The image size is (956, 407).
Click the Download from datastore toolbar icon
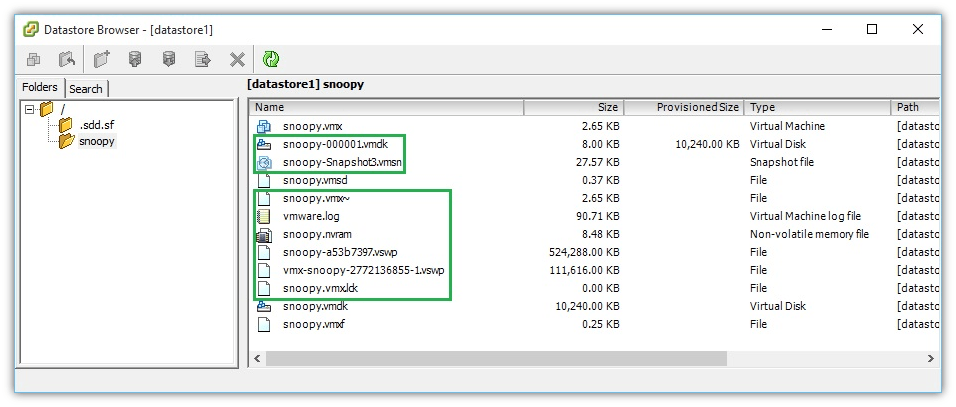point(169,59)
